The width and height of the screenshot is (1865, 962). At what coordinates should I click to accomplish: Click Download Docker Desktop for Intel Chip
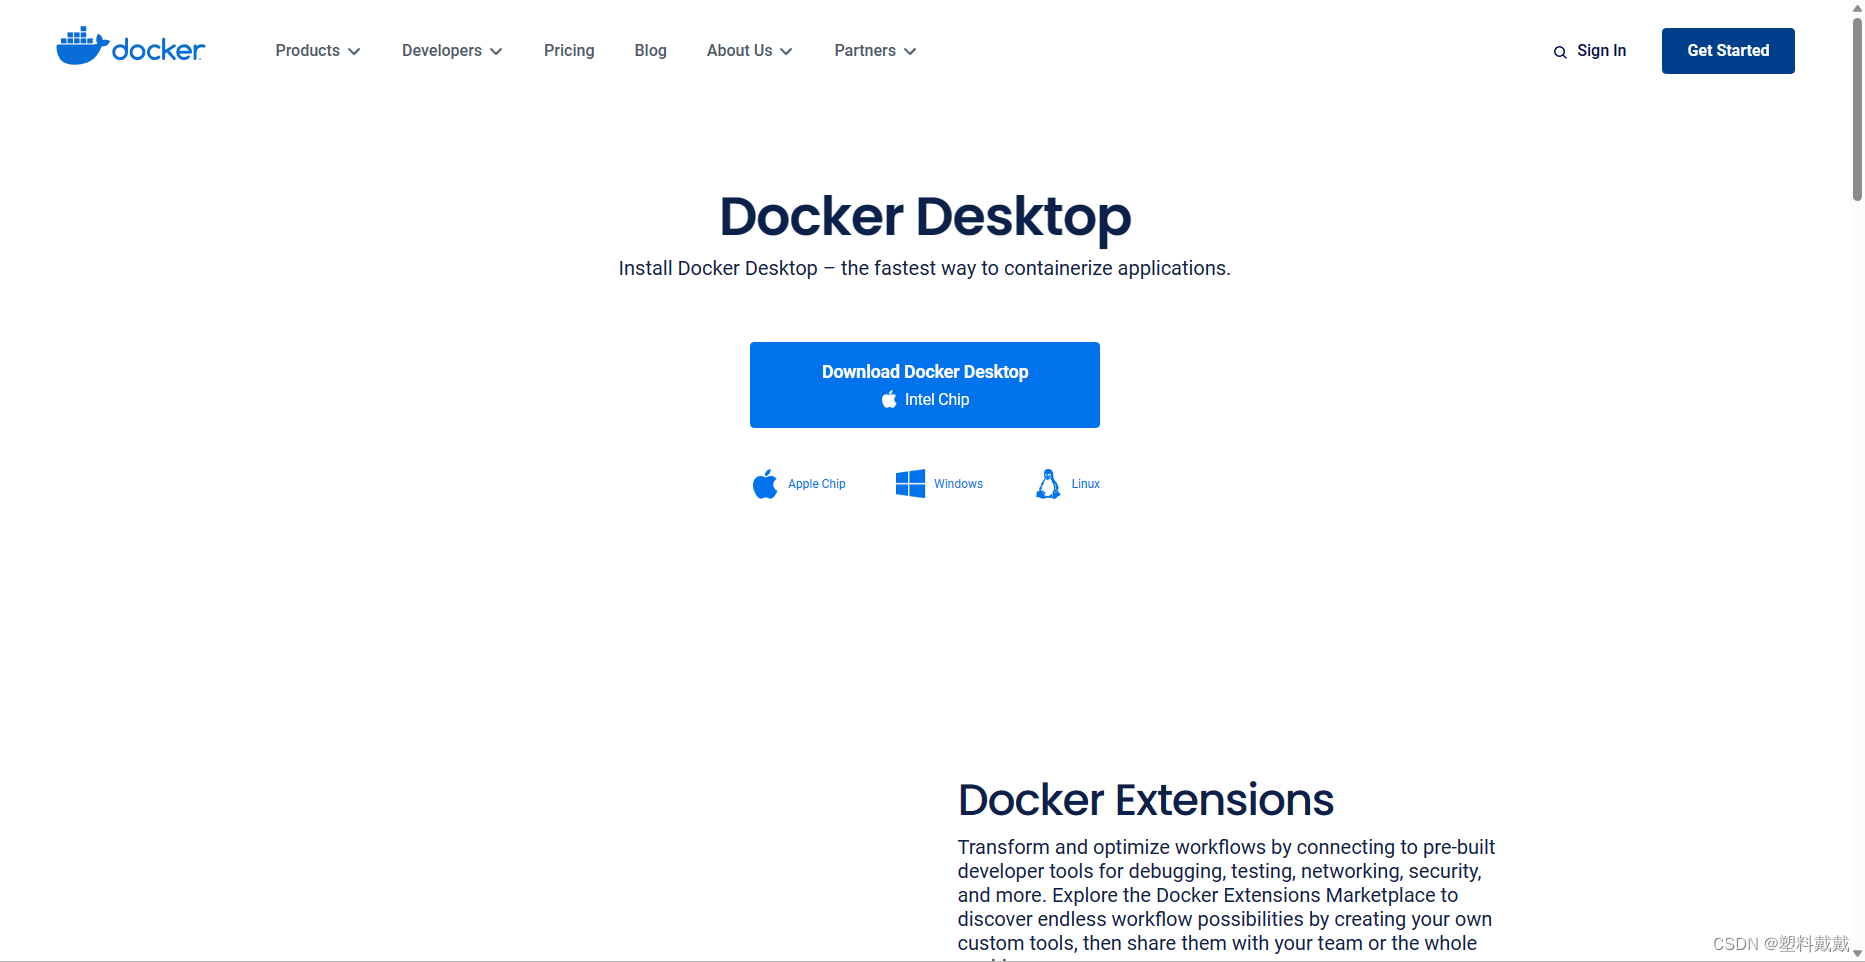click(924, 384)
